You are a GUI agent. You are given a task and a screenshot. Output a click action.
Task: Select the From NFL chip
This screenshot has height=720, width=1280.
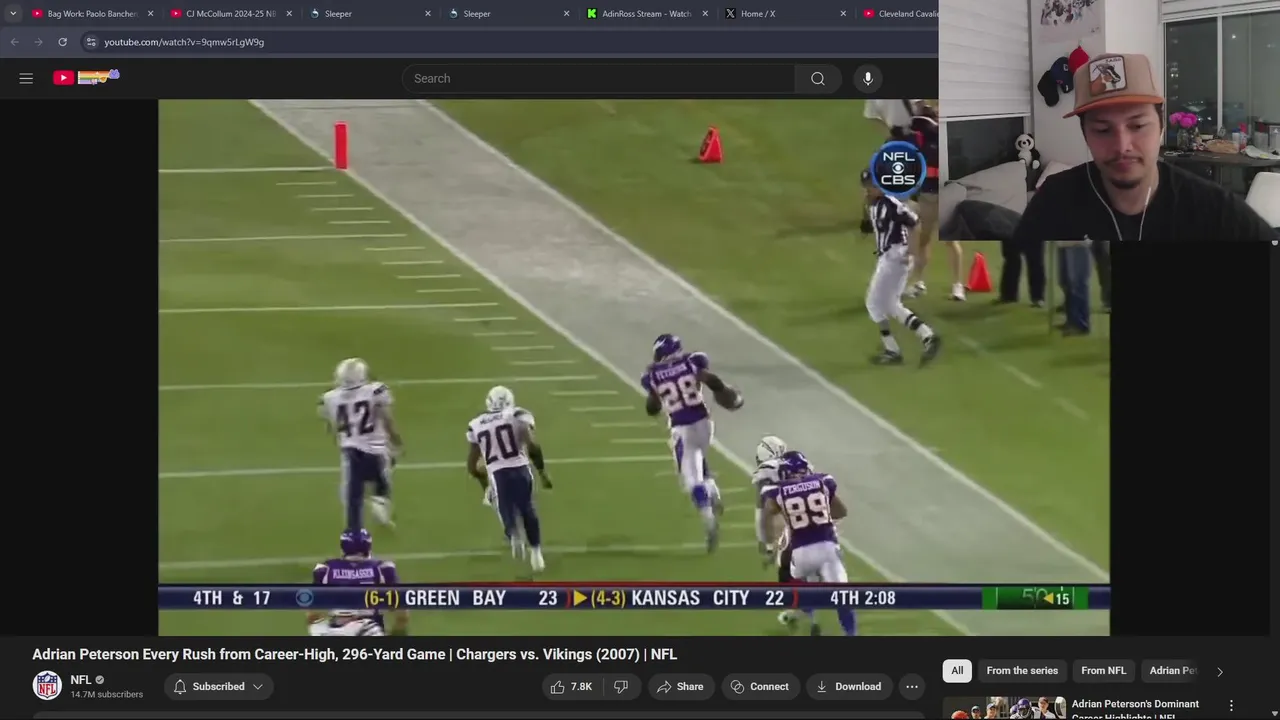(1103, 671)
